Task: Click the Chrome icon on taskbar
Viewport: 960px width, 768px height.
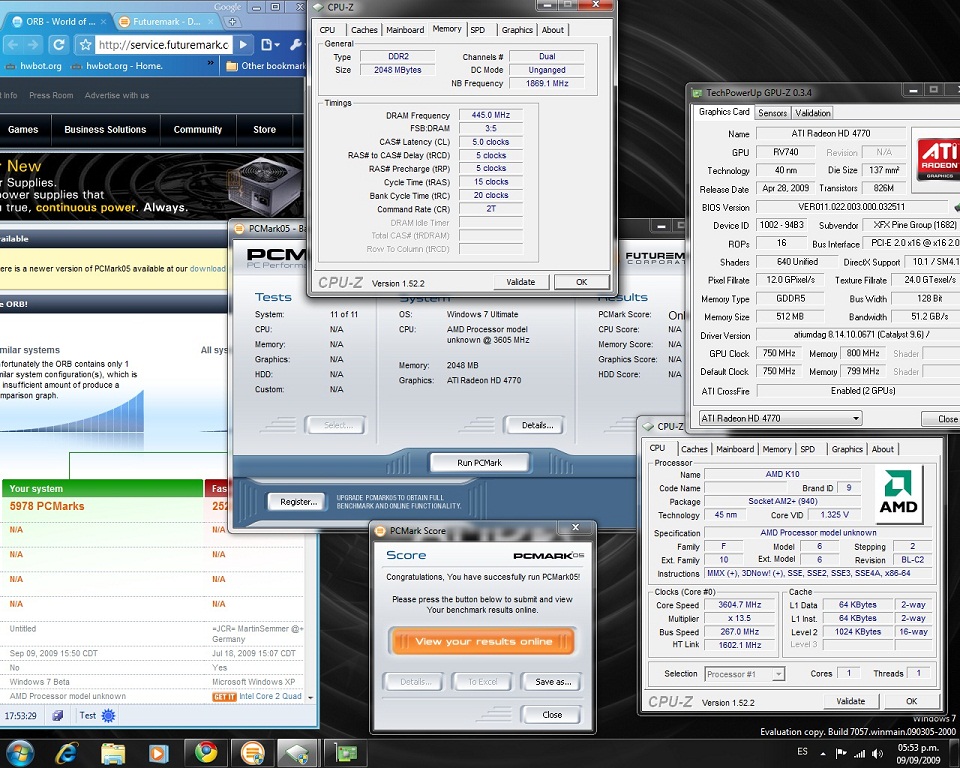Action: click(206, 753)
